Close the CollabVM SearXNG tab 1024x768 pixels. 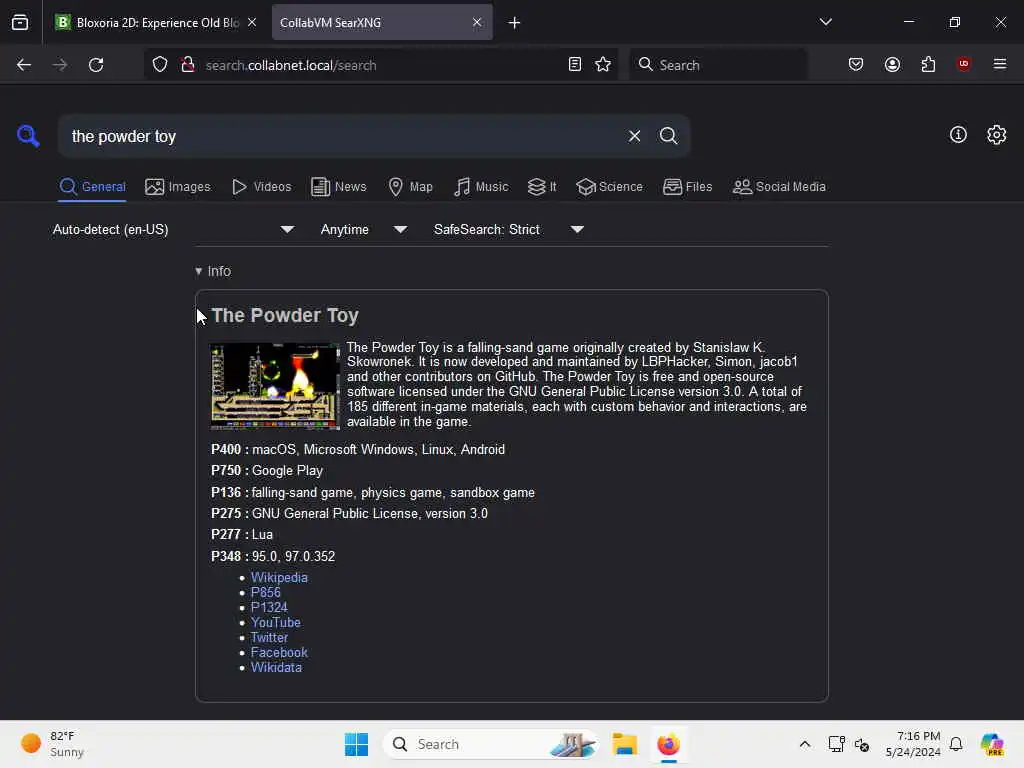[x=477, y=22]
